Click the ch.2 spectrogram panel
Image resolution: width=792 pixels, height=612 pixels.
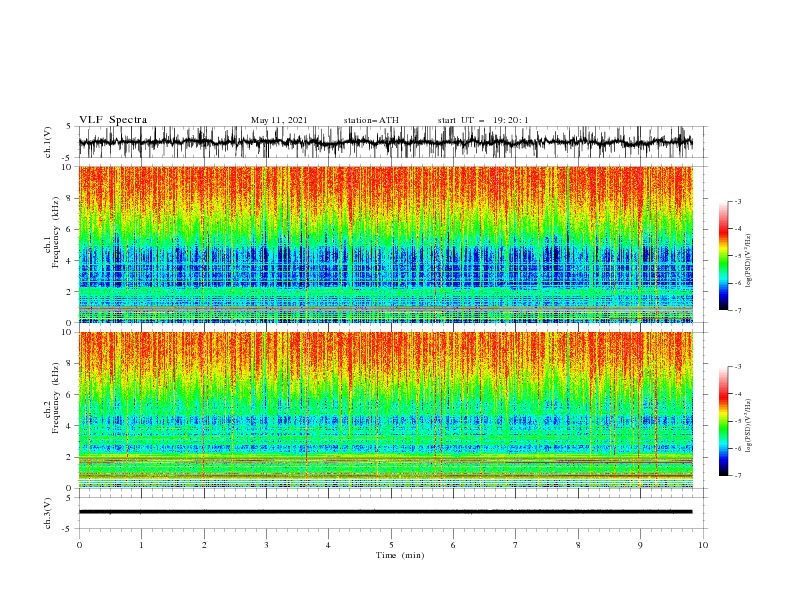coord(386,410)
